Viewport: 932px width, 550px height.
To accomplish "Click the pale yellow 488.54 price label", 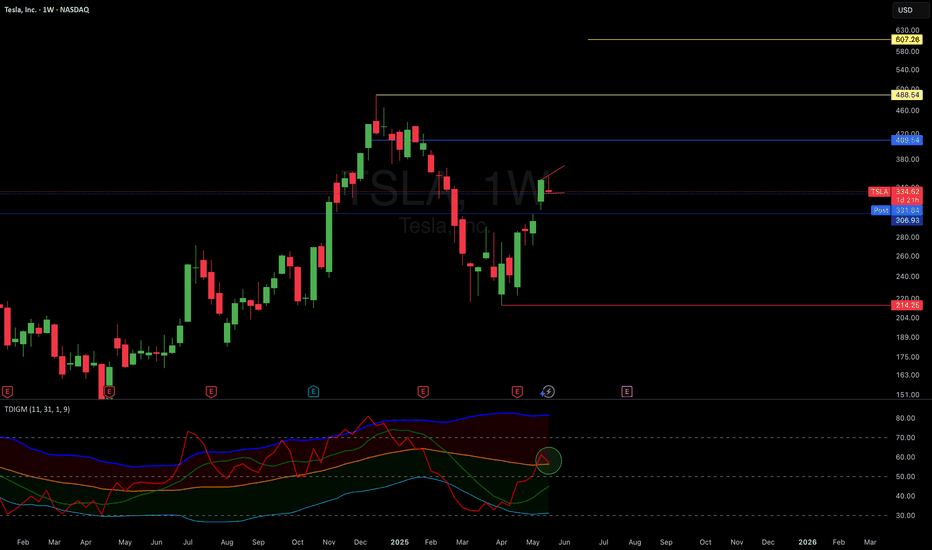I will tap(907, 95).
